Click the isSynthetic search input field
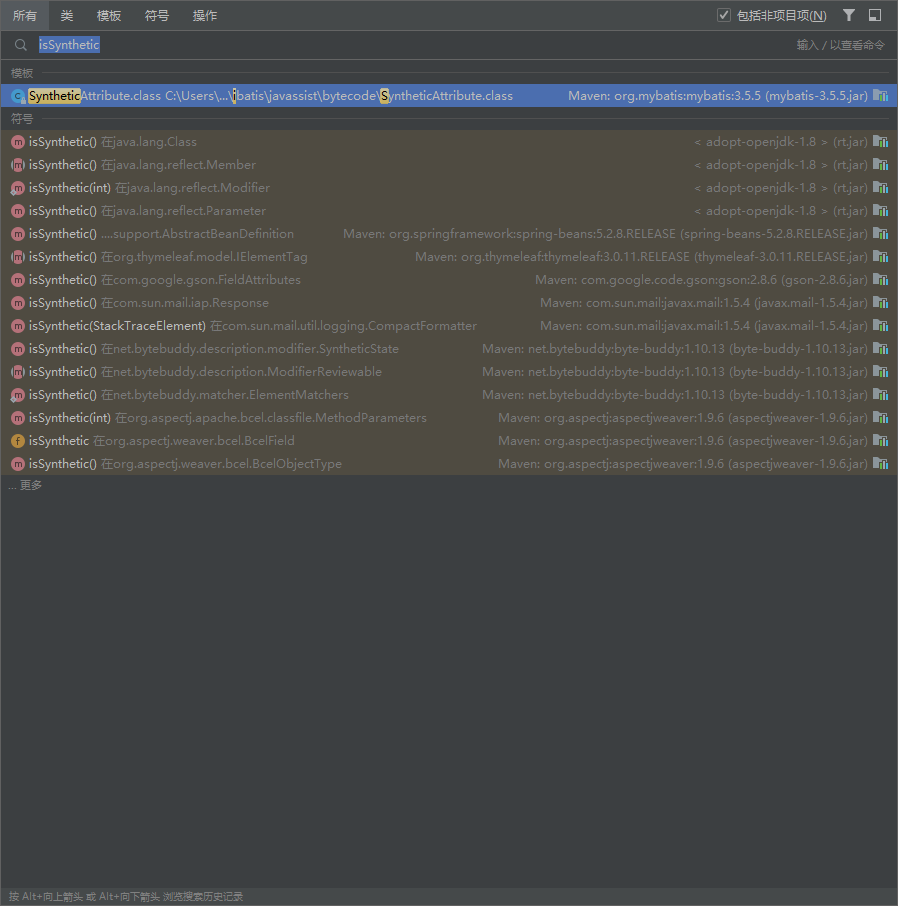 point(400,45)
